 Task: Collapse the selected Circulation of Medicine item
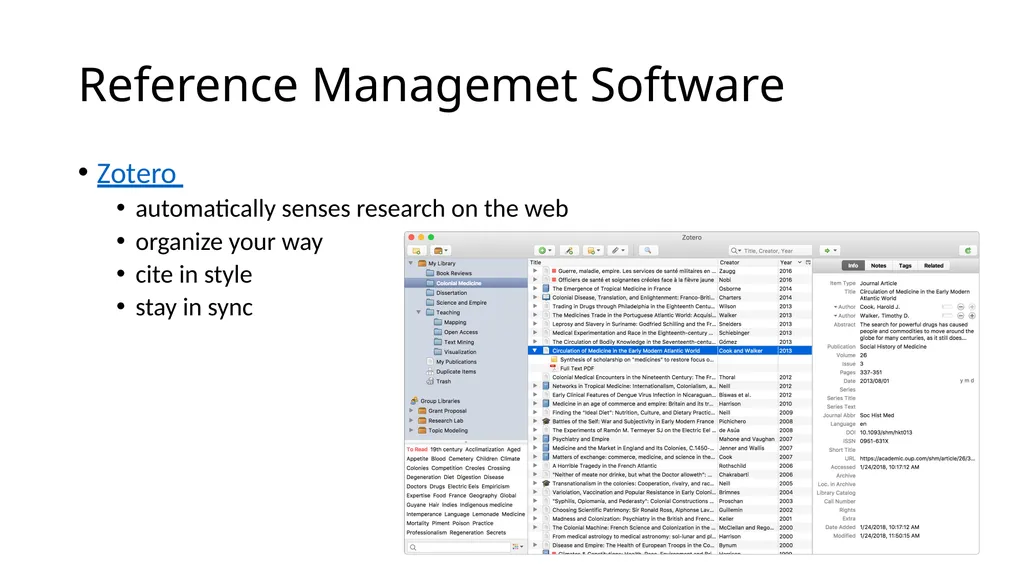tap(535, 351)
